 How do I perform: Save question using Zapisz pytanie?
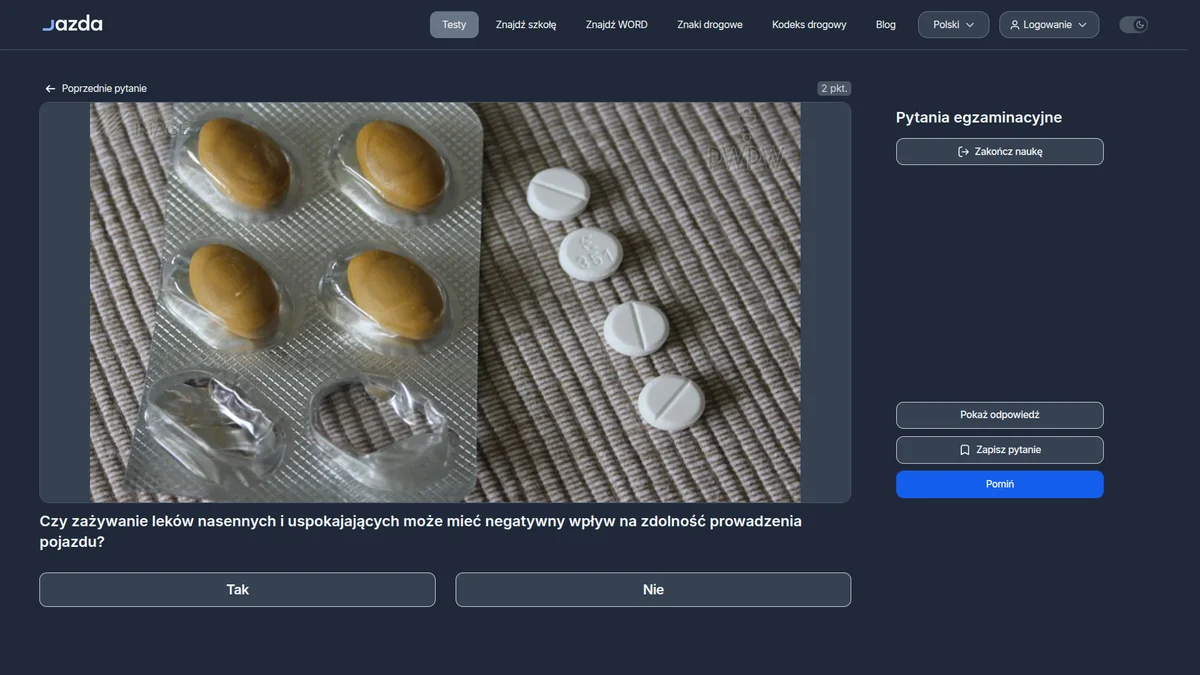(x=1000, y=450)
